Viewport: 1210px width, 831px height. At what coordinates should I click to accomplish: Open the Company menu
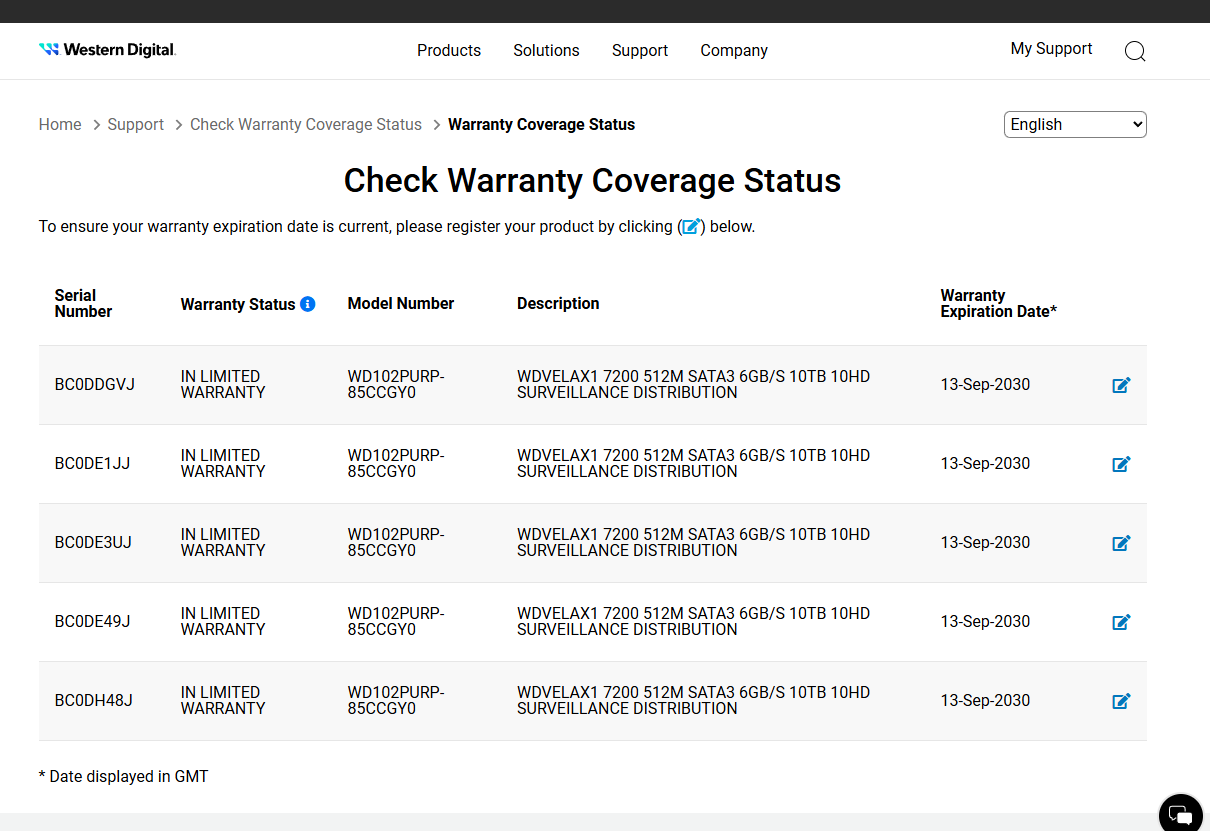734,50
